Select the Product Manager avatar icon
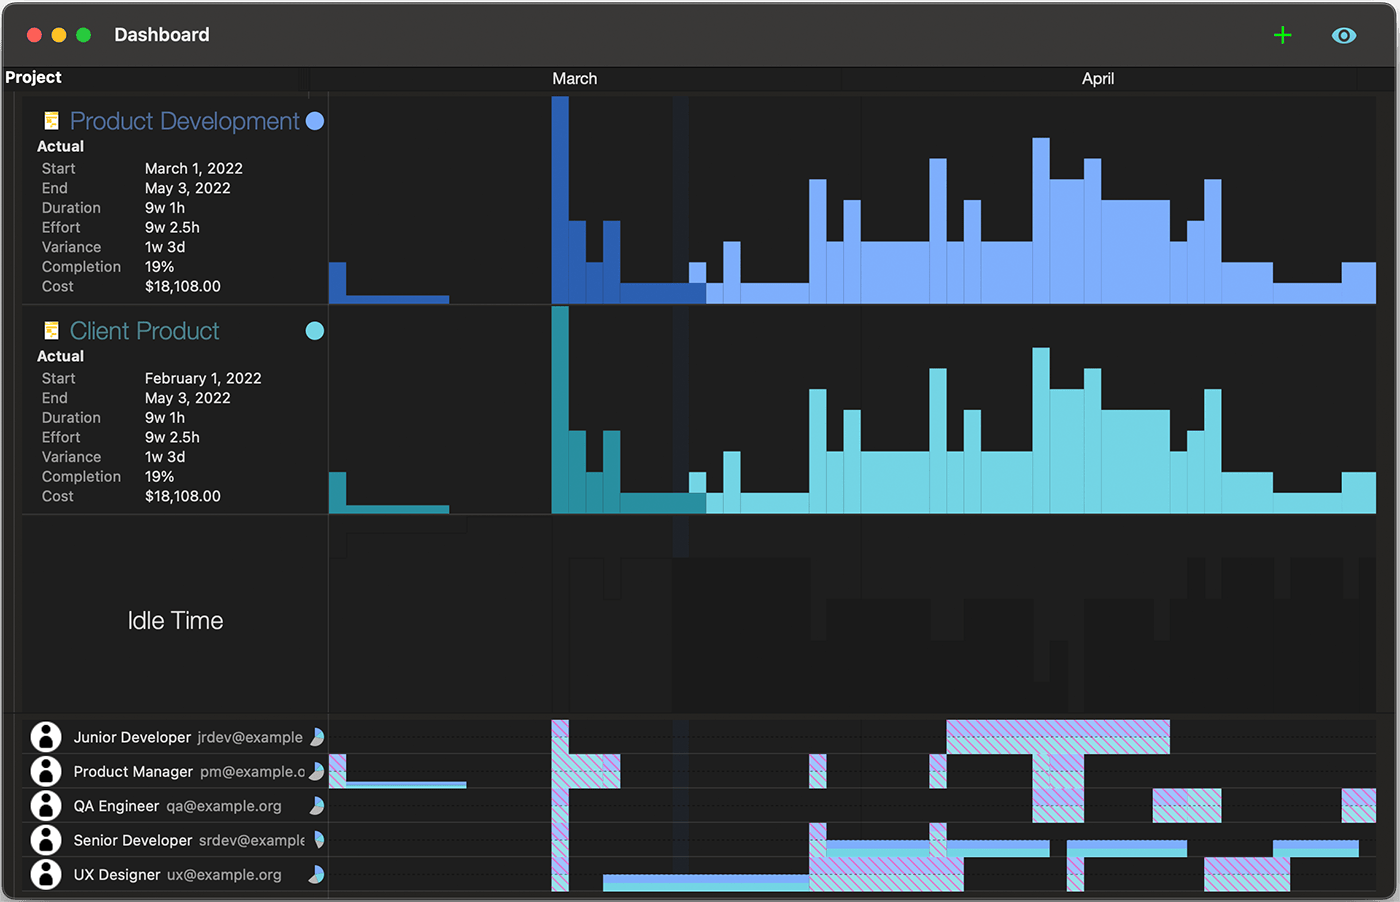 pyautogui.click(x=46, y=771)
